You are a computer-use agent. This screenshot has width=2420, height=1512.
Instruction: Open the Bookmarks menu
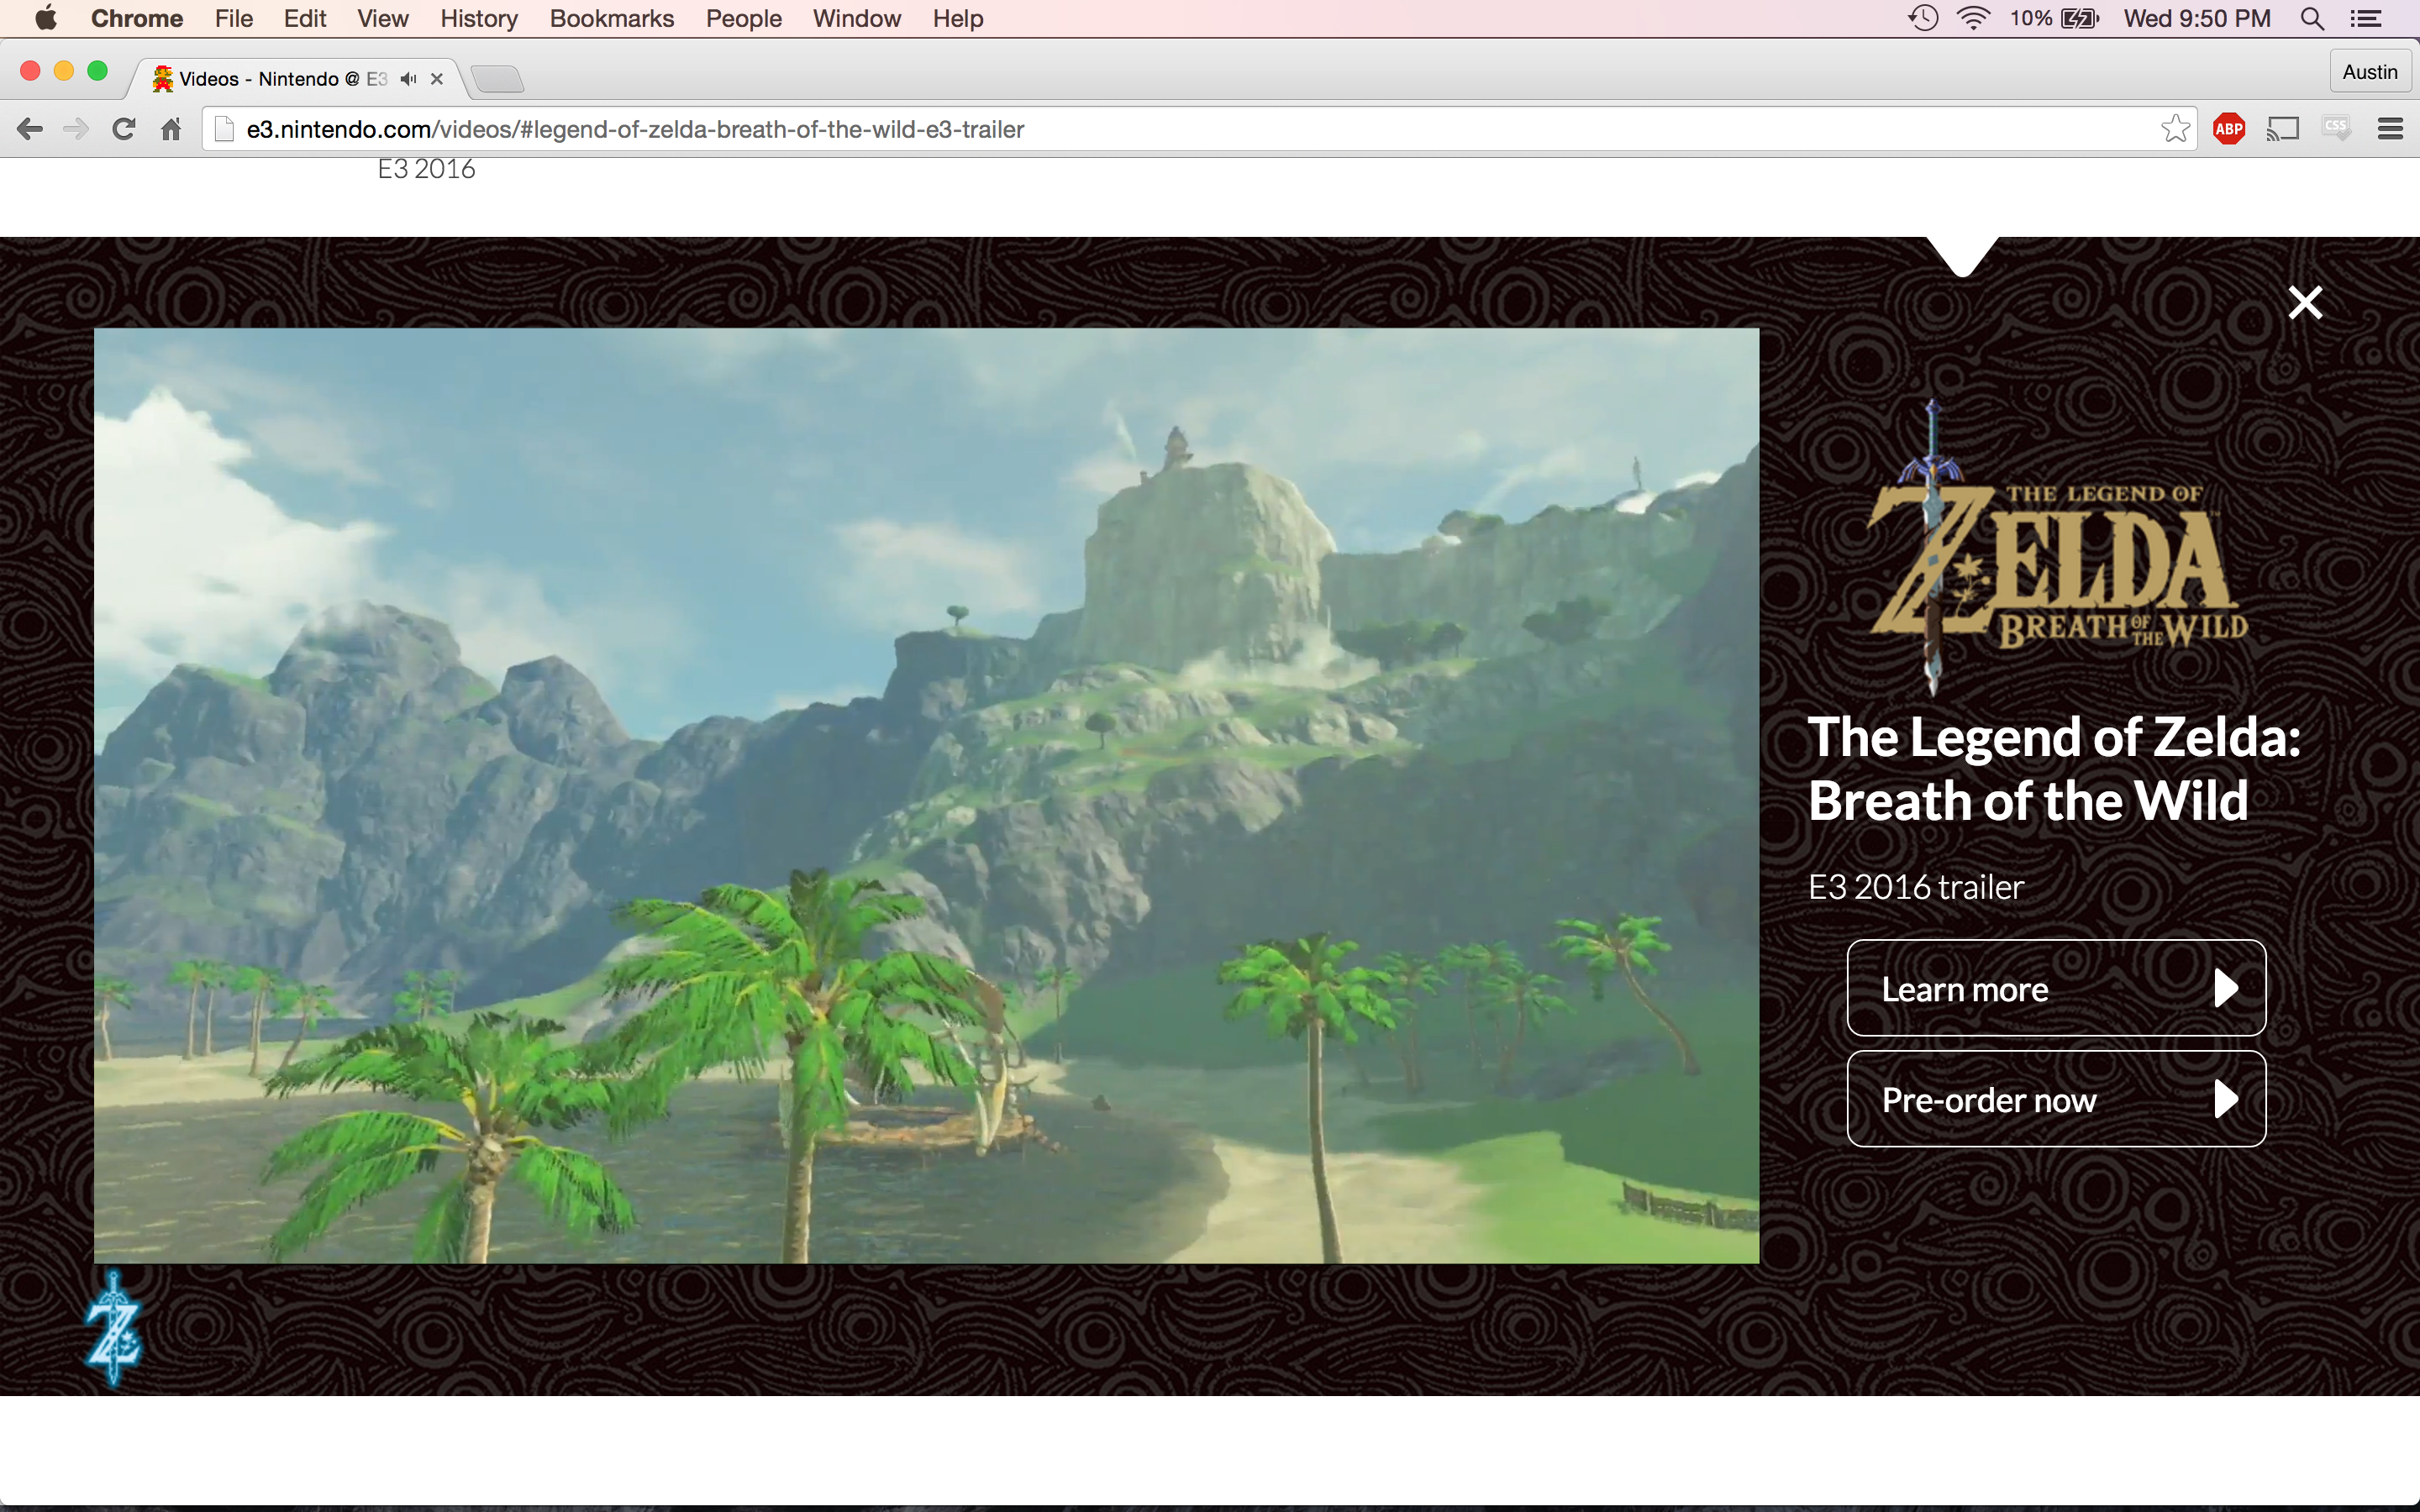611,19
